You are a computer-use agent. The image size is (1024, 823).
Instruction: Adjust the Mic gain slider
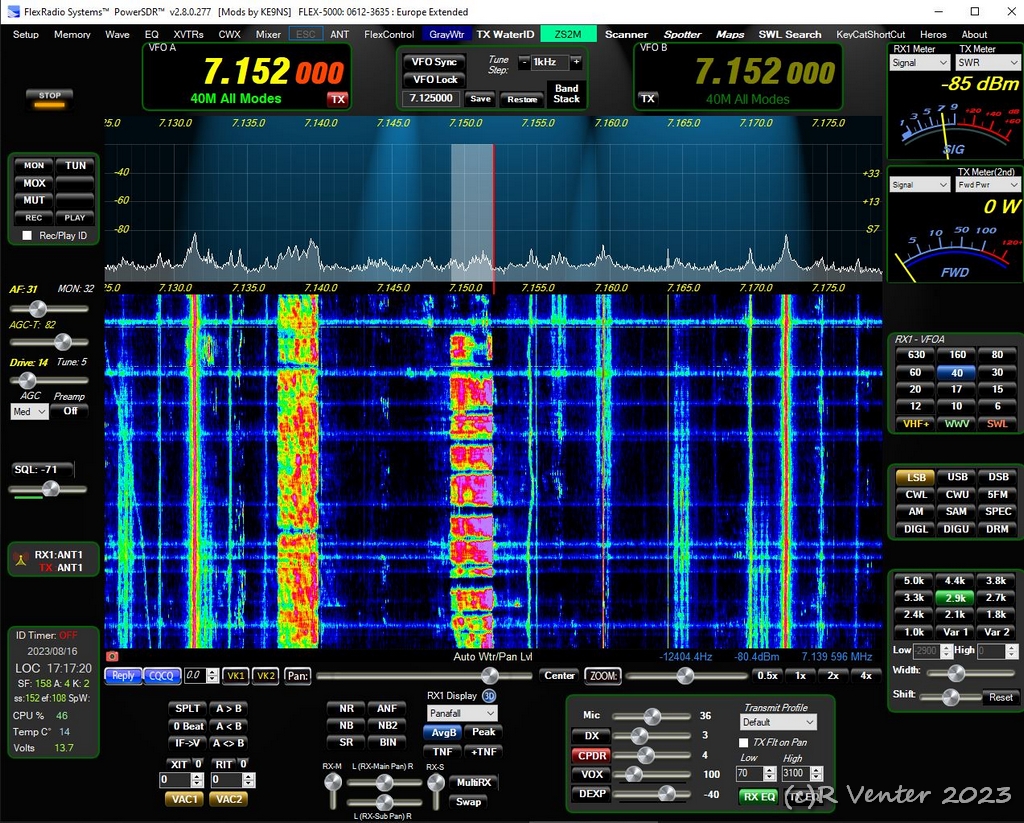pyautogui.click(x=652, y=716)
